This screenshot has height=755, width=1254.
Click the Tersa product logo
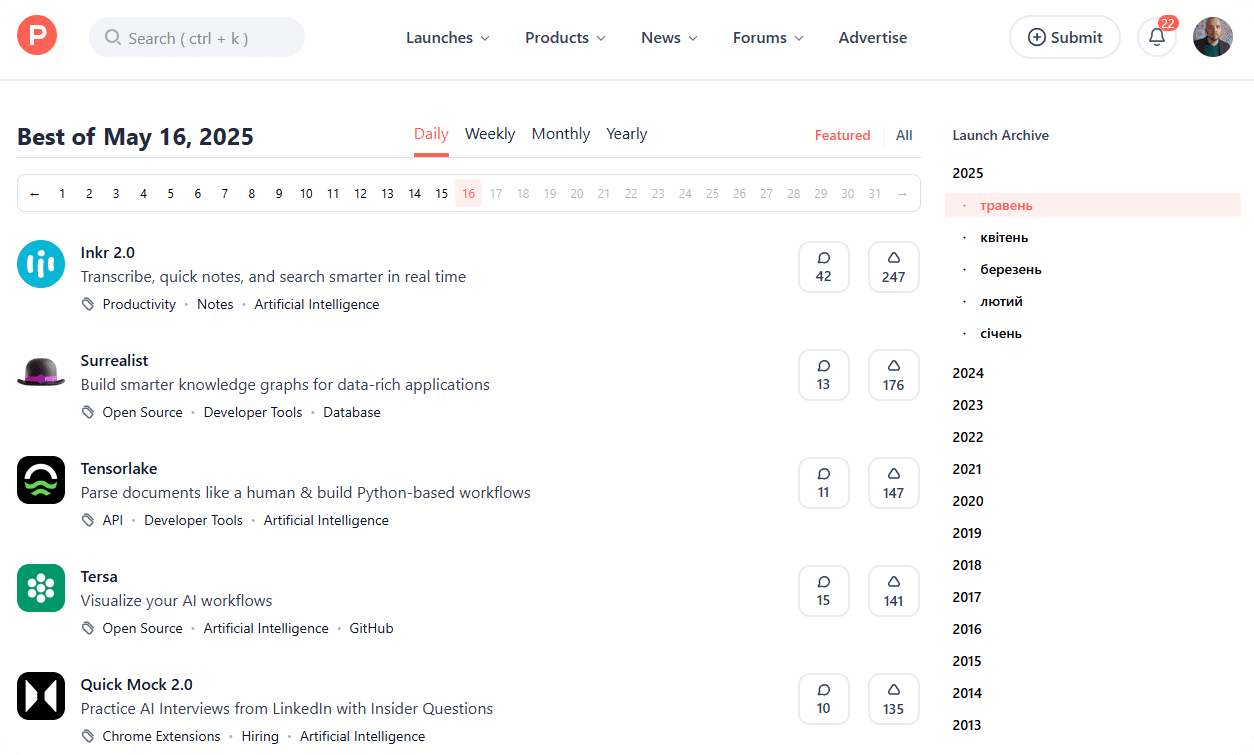click(x=41, y=588)
